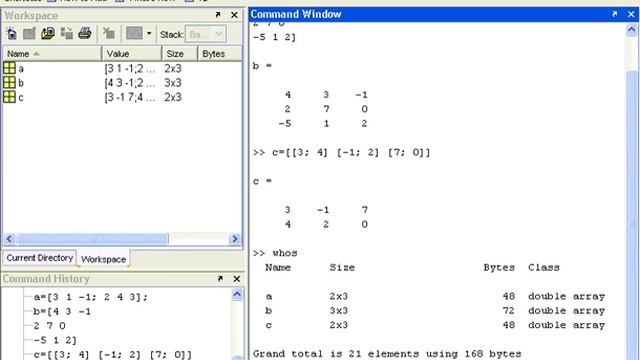
Task: Click the New variable icon in Workspace toolbar
Action: pyautogui.click(x=11, y=33)
